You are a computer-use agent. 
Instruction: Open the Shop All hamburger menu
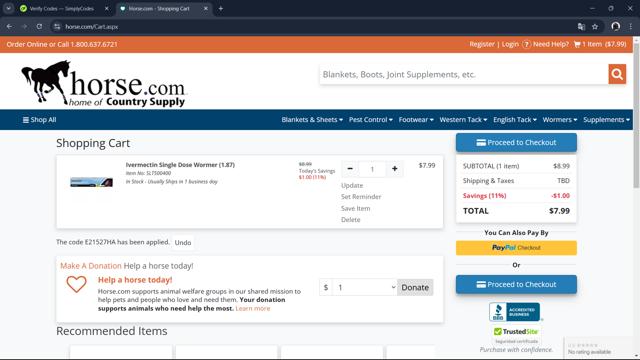(x=39, y=120)
